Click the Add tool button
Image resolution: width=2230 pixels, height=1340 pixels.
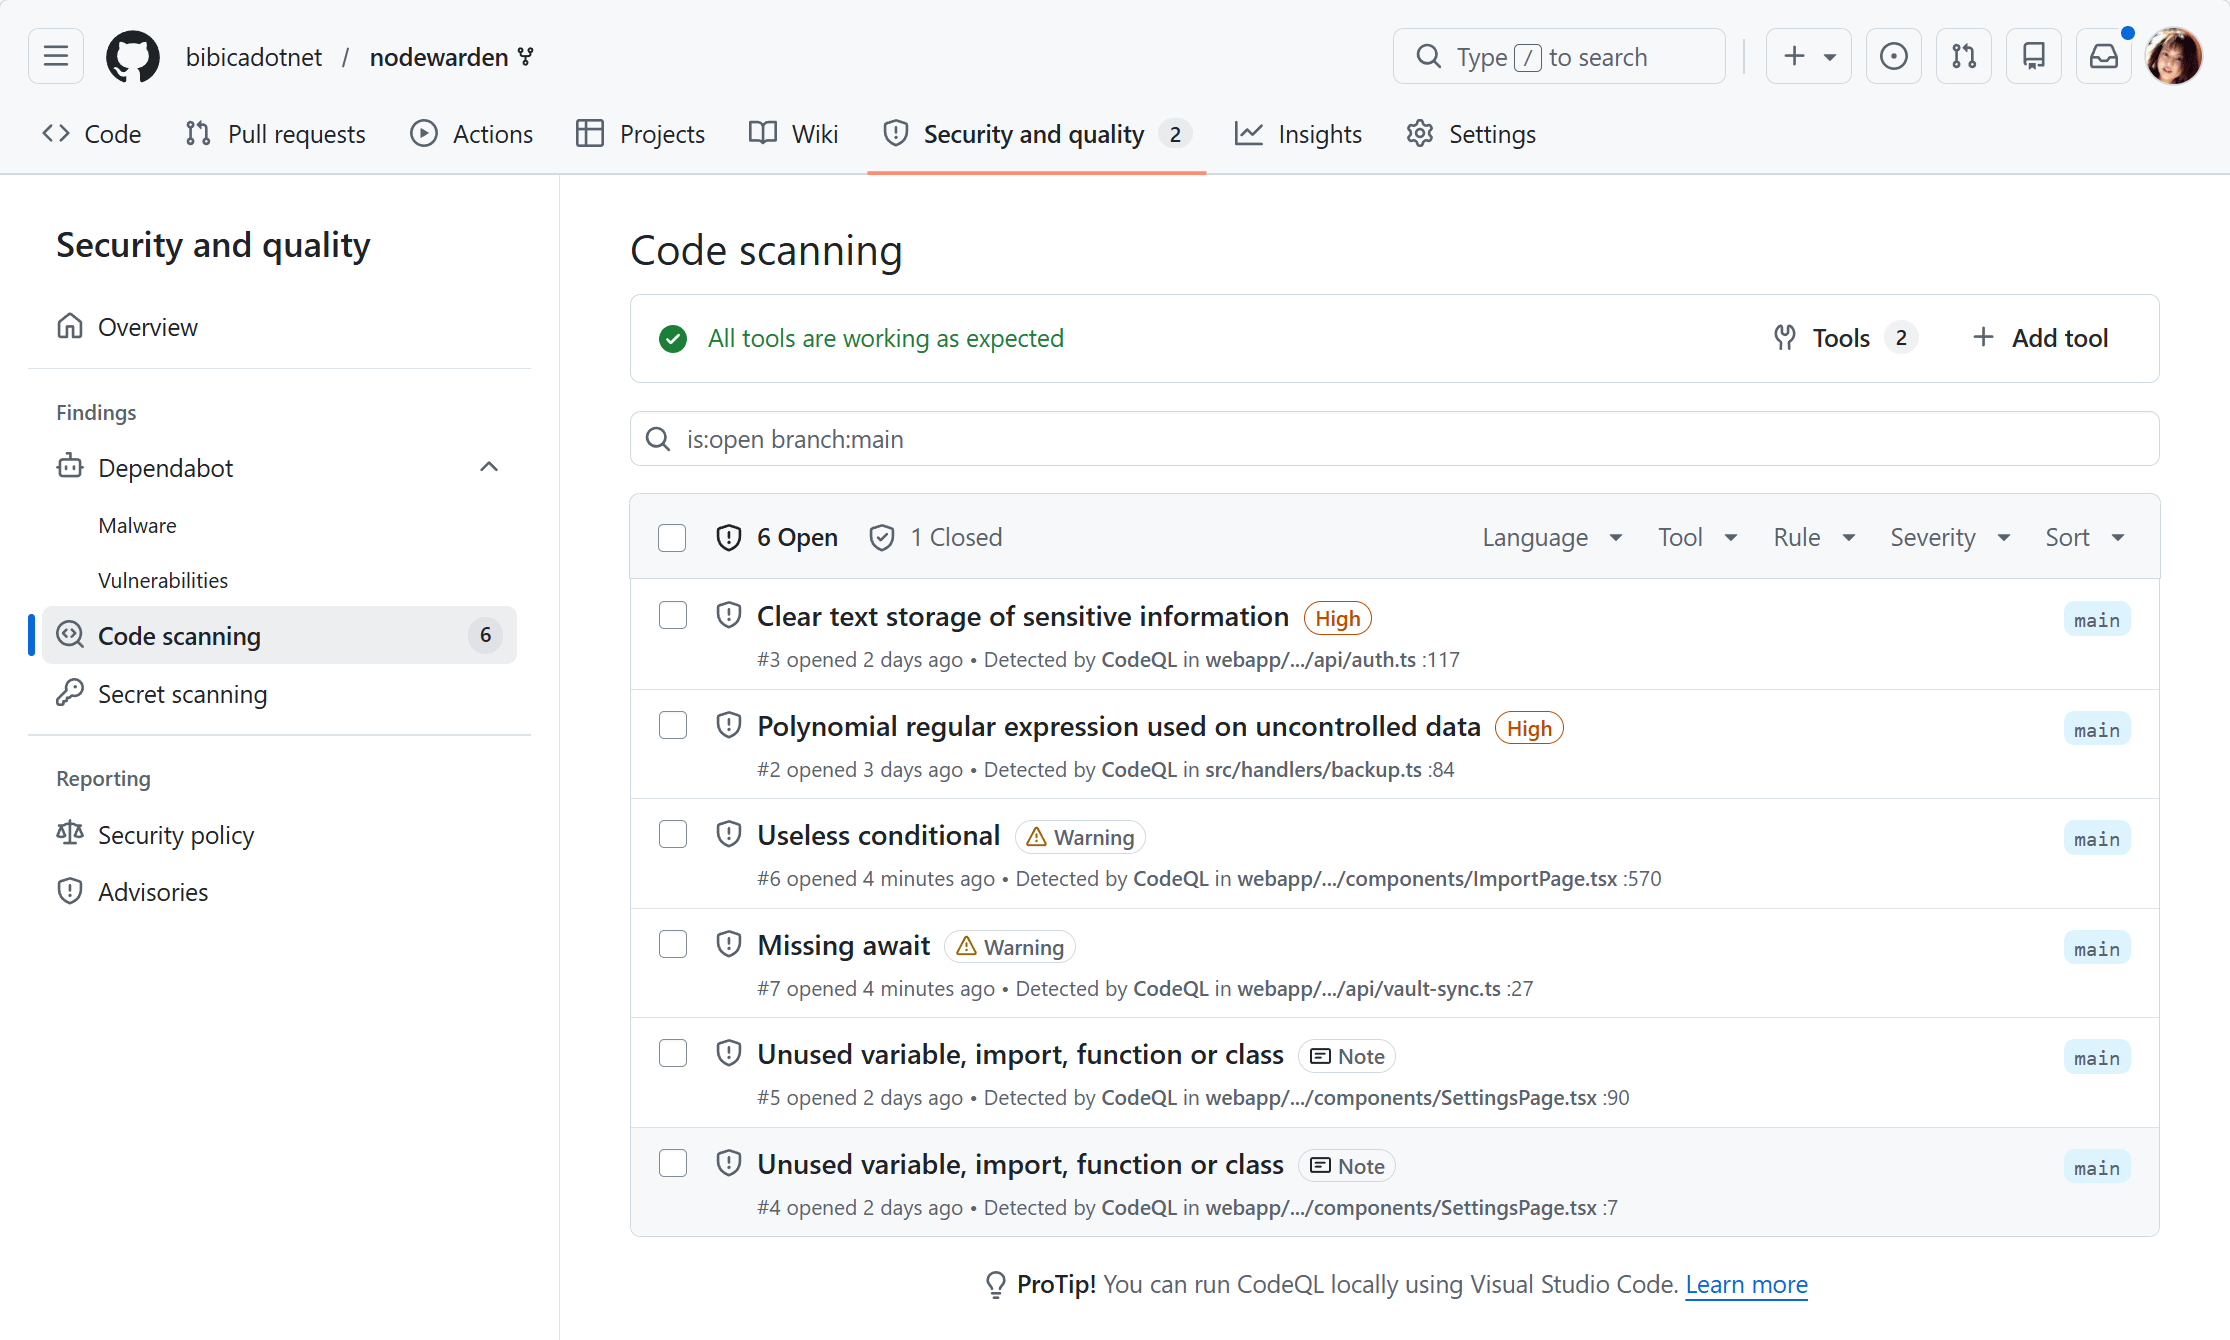(x=2040, y=338)
